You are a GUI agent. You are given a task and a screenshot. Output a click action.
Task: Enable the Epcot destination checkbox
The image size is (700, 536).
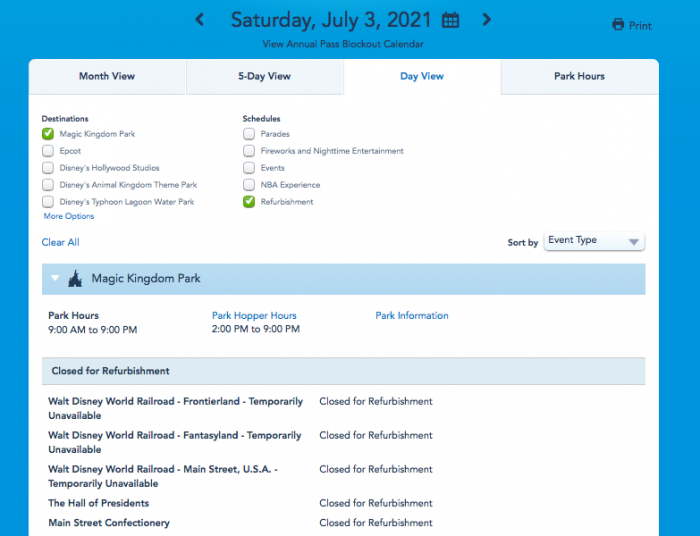[48, 151]
